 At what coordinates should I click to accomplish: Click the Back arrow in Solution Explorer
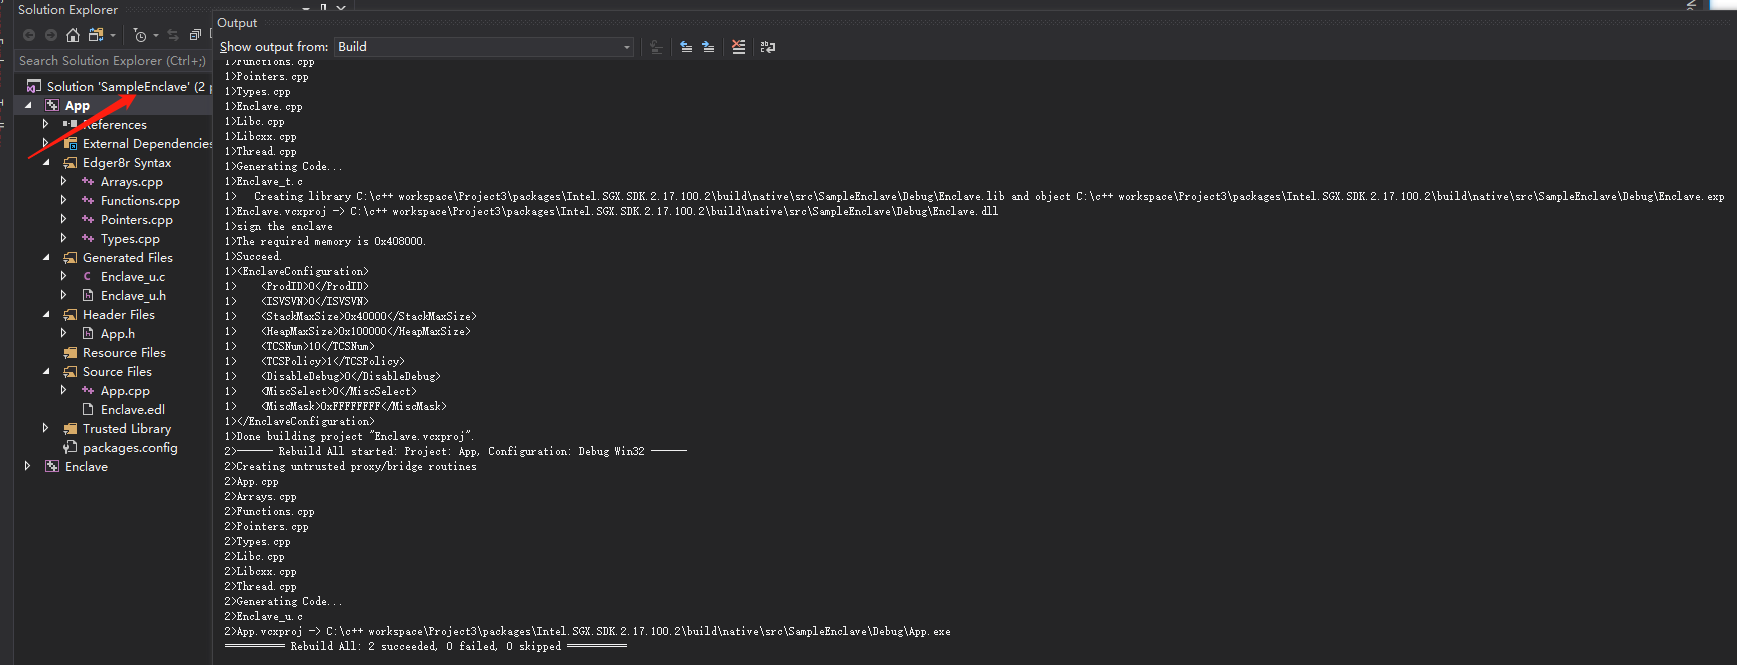pyautogui.click(x=29, y=35)
